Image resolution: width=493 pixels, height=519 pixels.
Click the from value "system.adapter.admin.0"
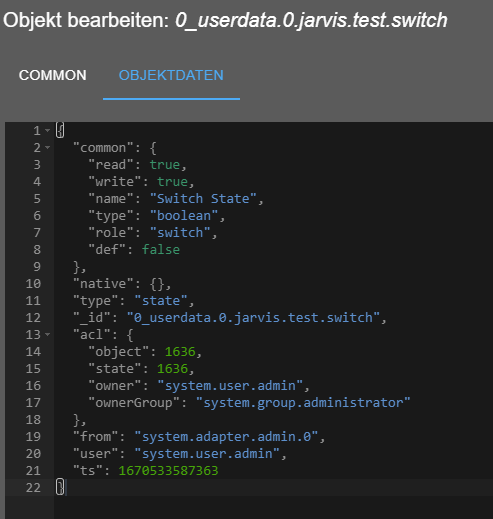226,437
